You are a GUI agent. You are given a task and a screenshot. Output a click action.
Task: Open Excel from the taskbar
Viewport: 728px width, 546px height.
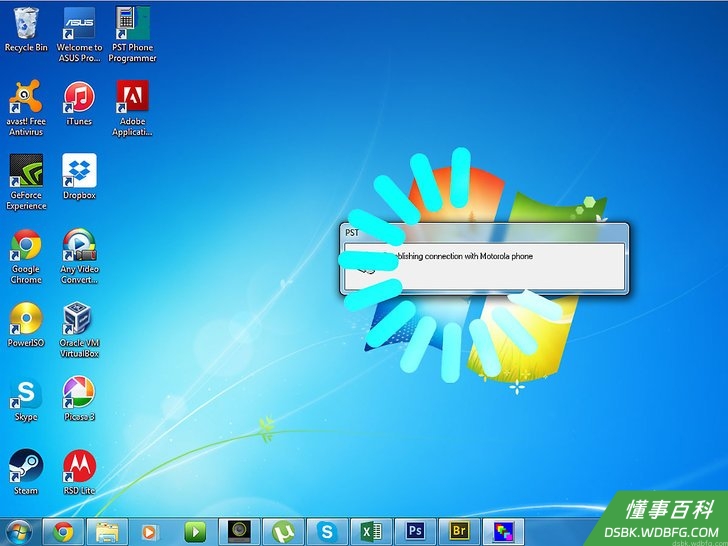pyautogui.click(x=371, y=532)
